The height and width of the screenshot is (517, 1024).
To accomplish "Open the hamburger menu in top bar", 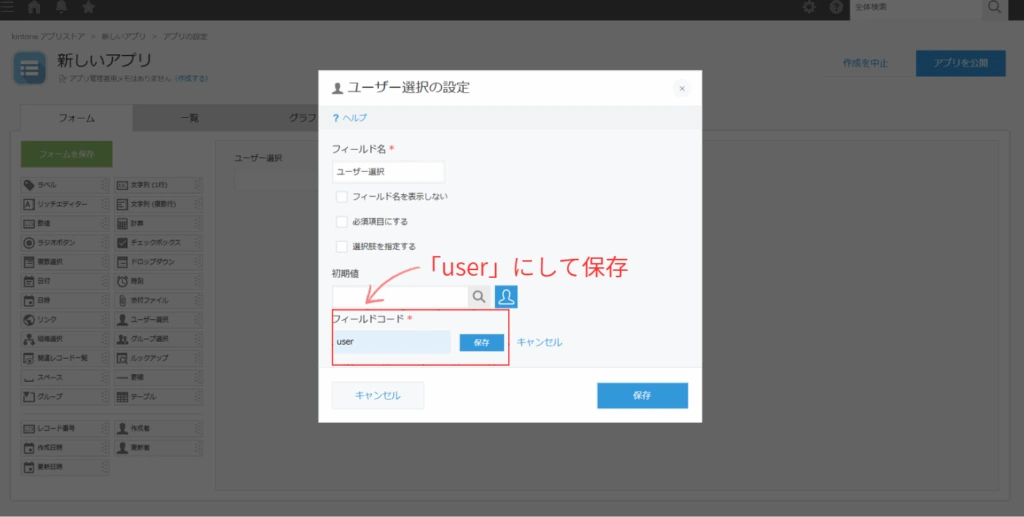I will [x=7, y=7].
